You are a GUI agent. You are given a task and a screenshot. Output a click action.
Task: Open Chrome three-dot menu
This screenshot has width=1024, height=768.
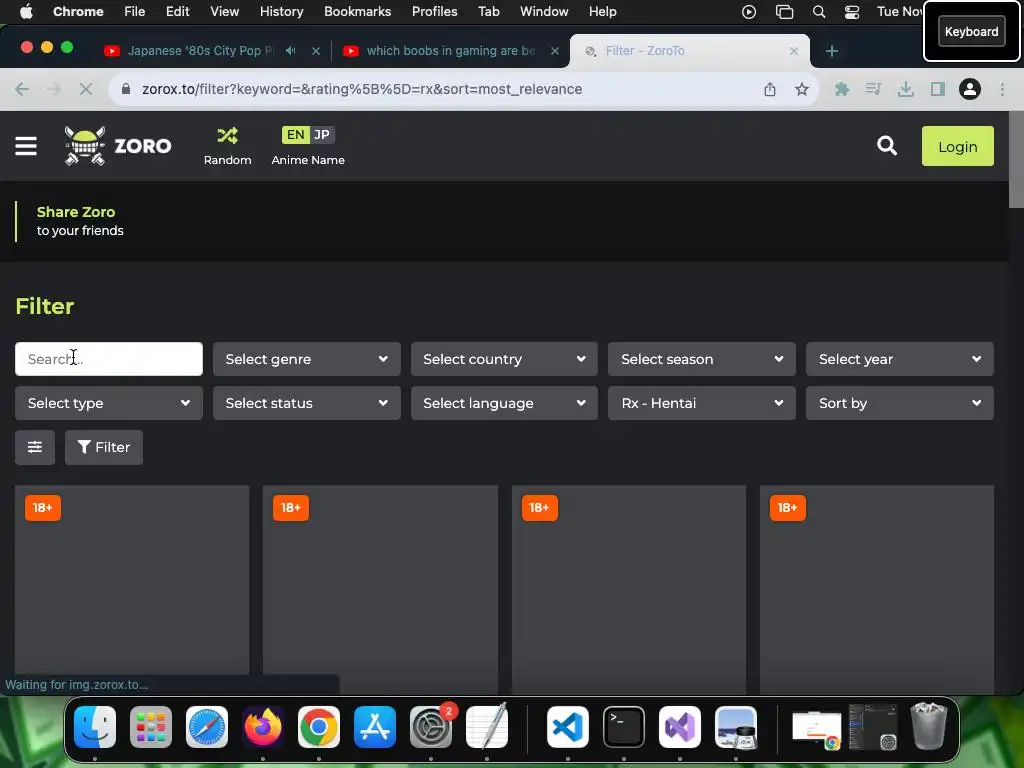(x=1002, y=89)
